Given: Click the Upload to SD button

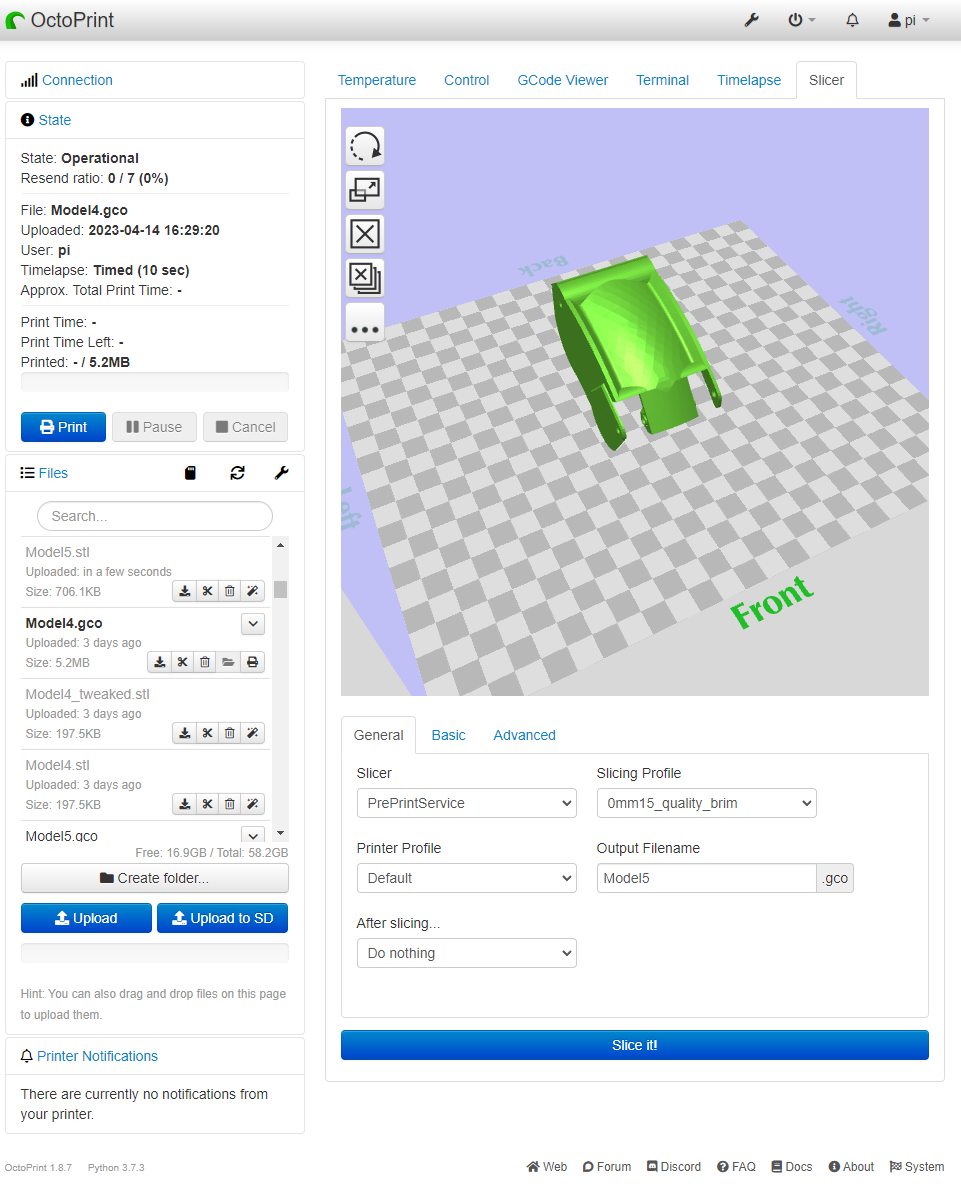Looking at the screenshot, I should click(x=223, y=918).
